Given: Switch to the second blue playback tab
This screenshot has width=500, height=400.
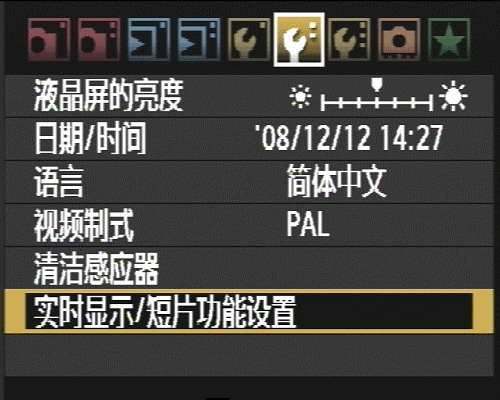Looking at the screenshot, I should 199,40.
